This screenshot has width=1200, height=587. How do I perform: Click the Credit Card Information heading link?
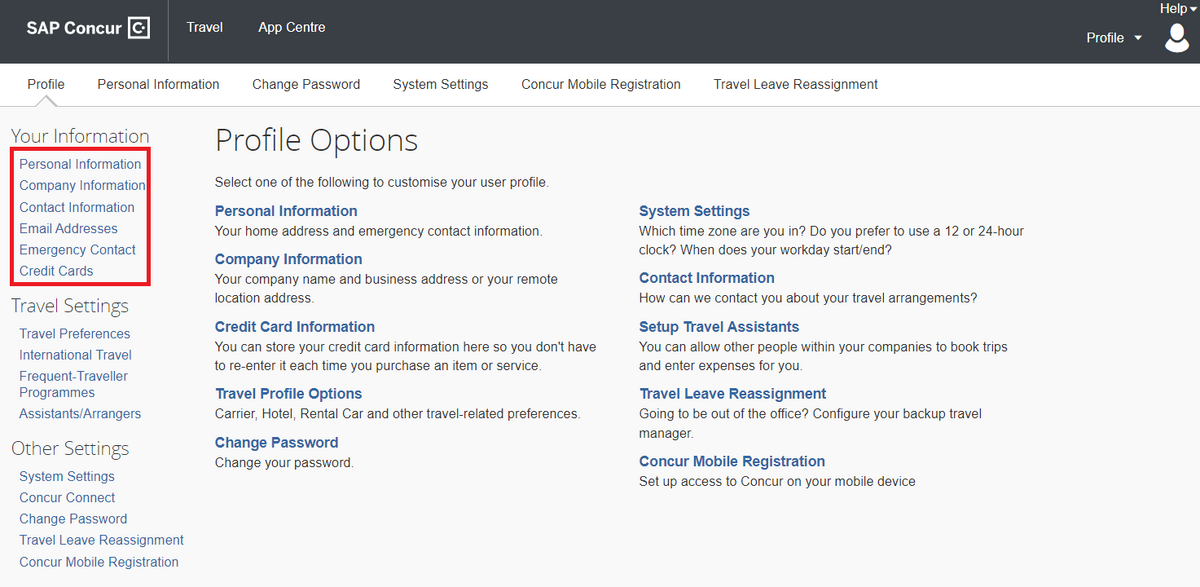pyautogui.click(x=295, y=327)
